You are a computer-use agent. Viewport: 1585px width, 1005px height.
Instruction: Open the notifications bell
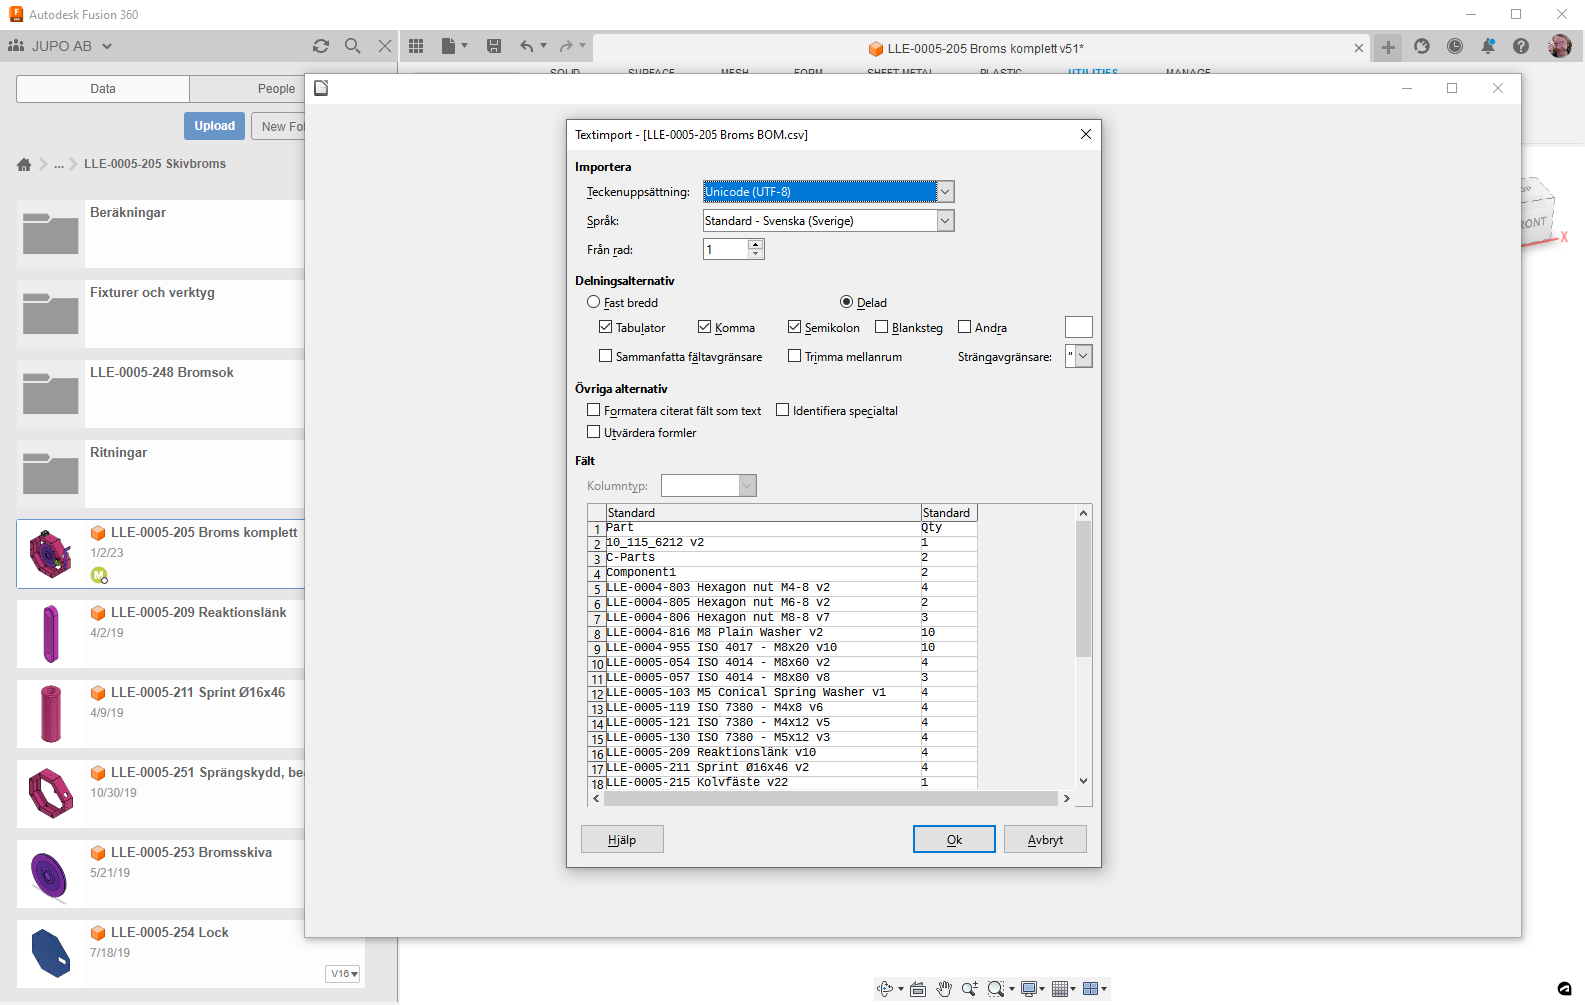click(x=1488, y=46)
